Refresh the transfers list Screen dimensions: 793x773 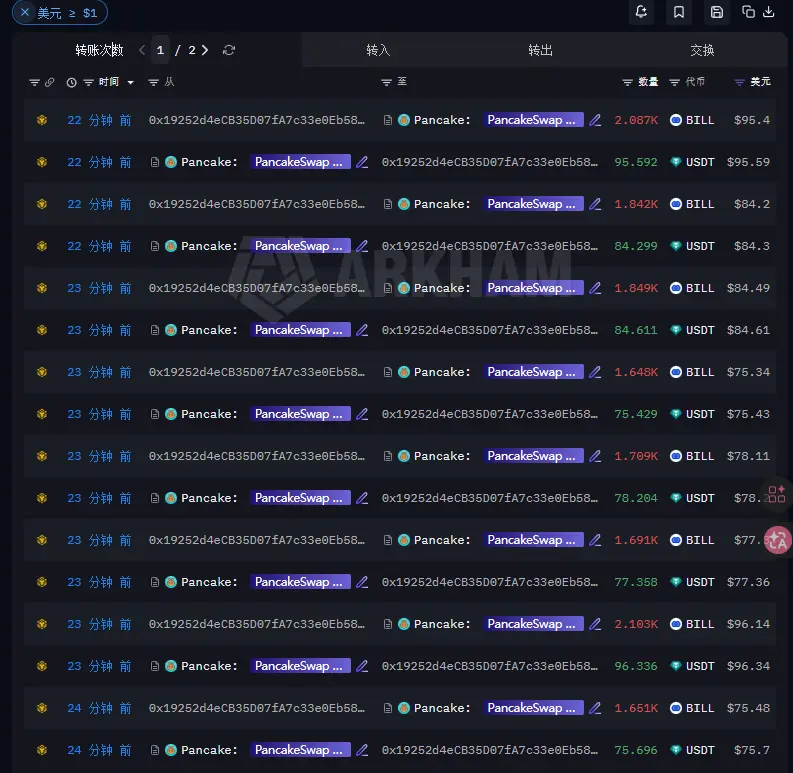229,50
